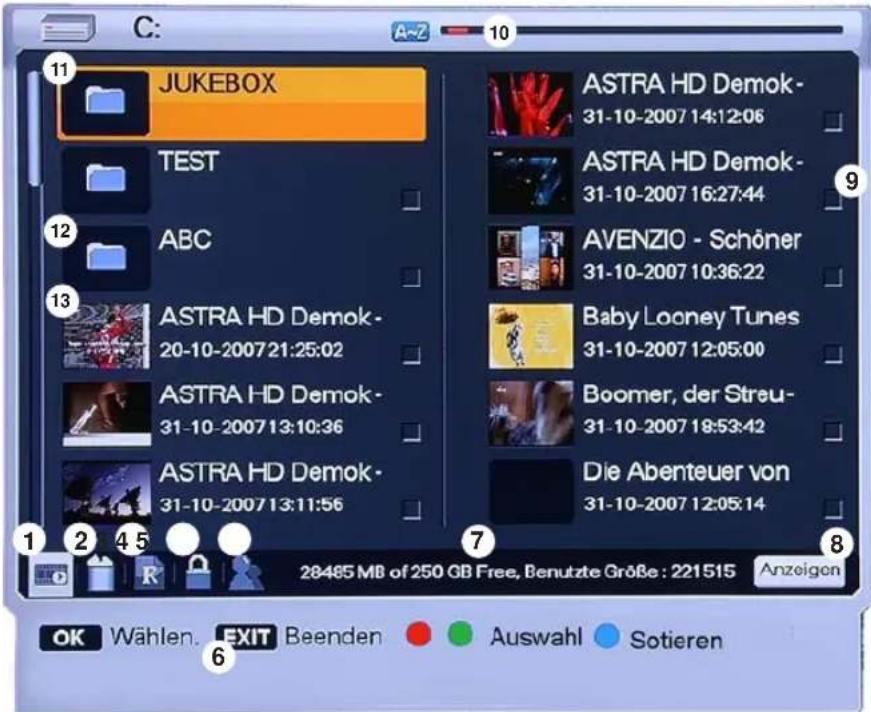
Task: Click the rename R icon
Action: [149, 574]
